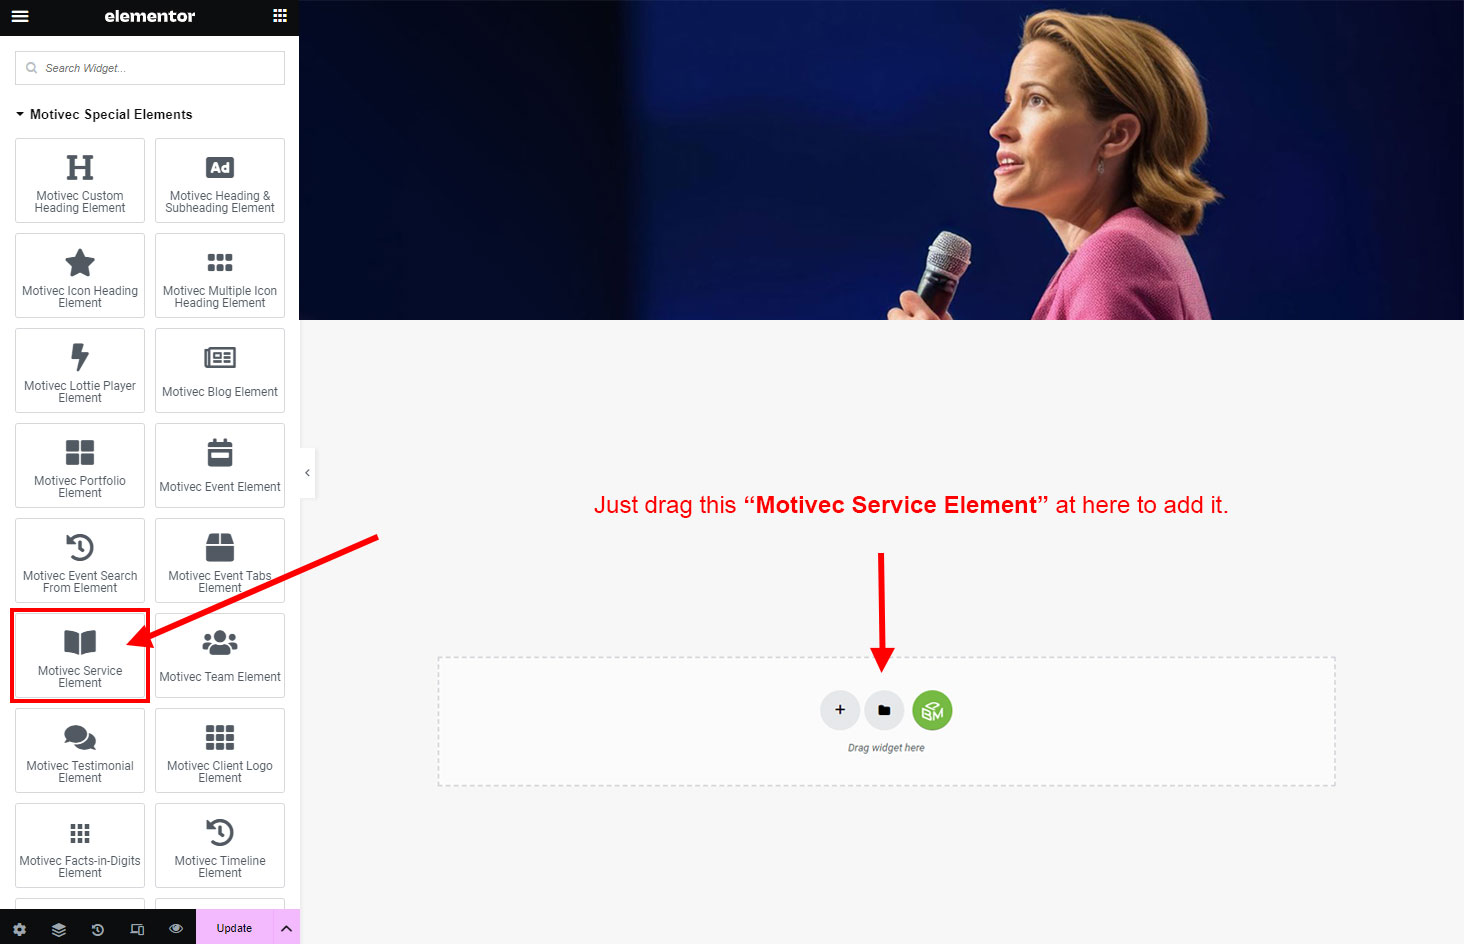Pick the Motivec Lottie Player Element widget

coord(80,371)
